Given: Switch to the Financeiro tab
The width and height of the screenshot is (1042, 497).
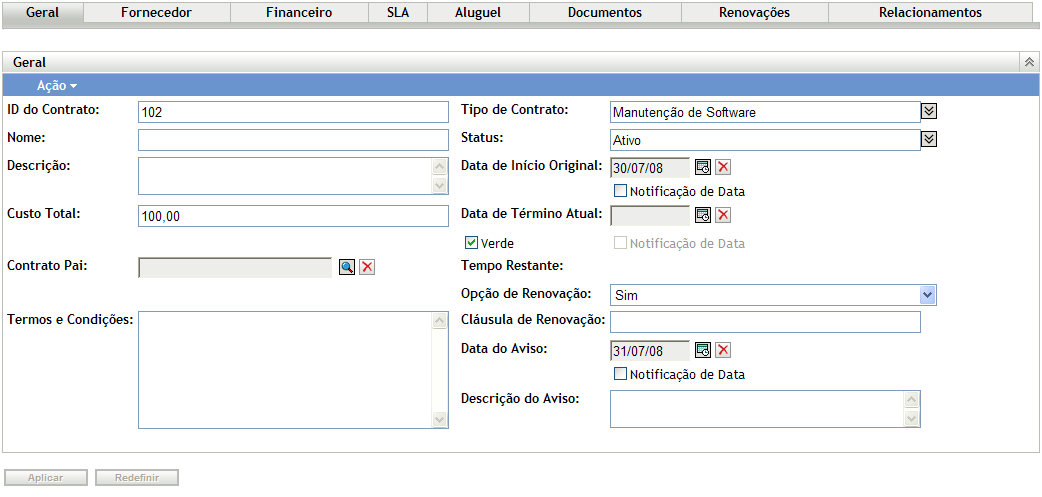Looking at the screenshot, I should click(x=299, y=13).
